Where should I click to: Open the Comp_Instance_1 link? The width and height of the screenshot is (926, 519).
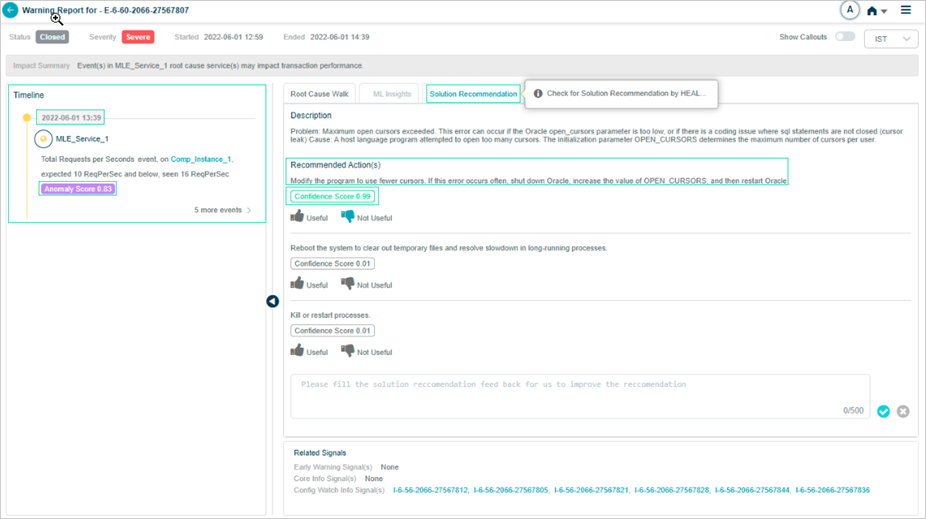coord(200,159)
